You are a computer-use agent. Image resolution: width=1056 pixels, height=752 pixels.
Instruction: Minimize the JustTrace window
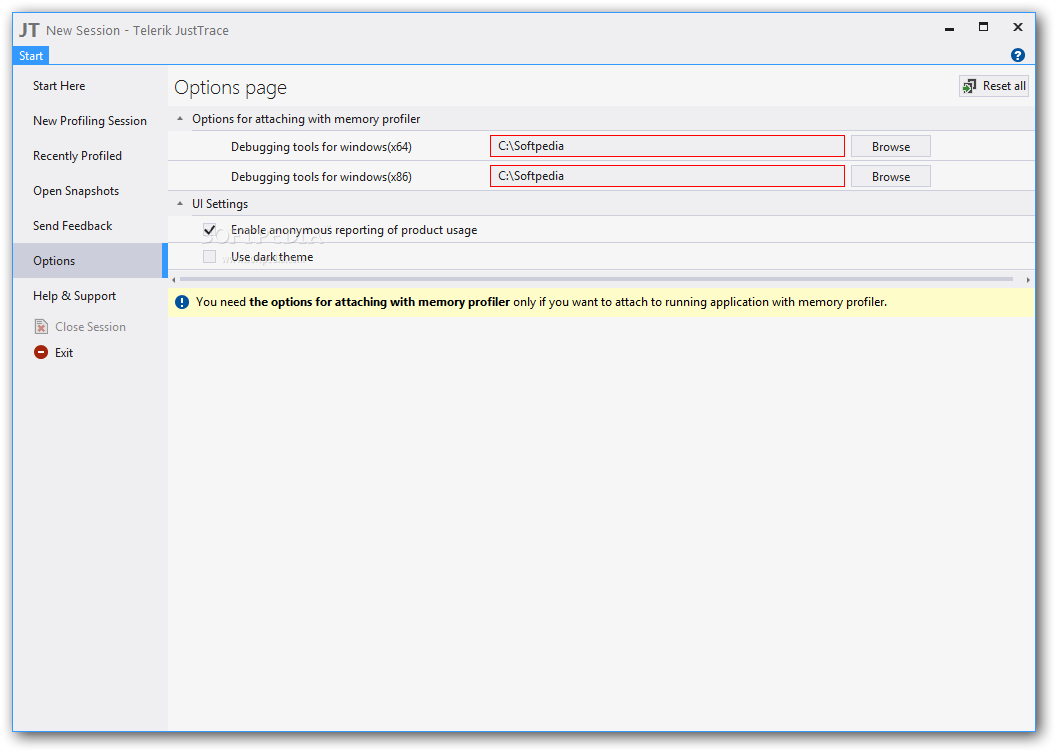[949, 28]
